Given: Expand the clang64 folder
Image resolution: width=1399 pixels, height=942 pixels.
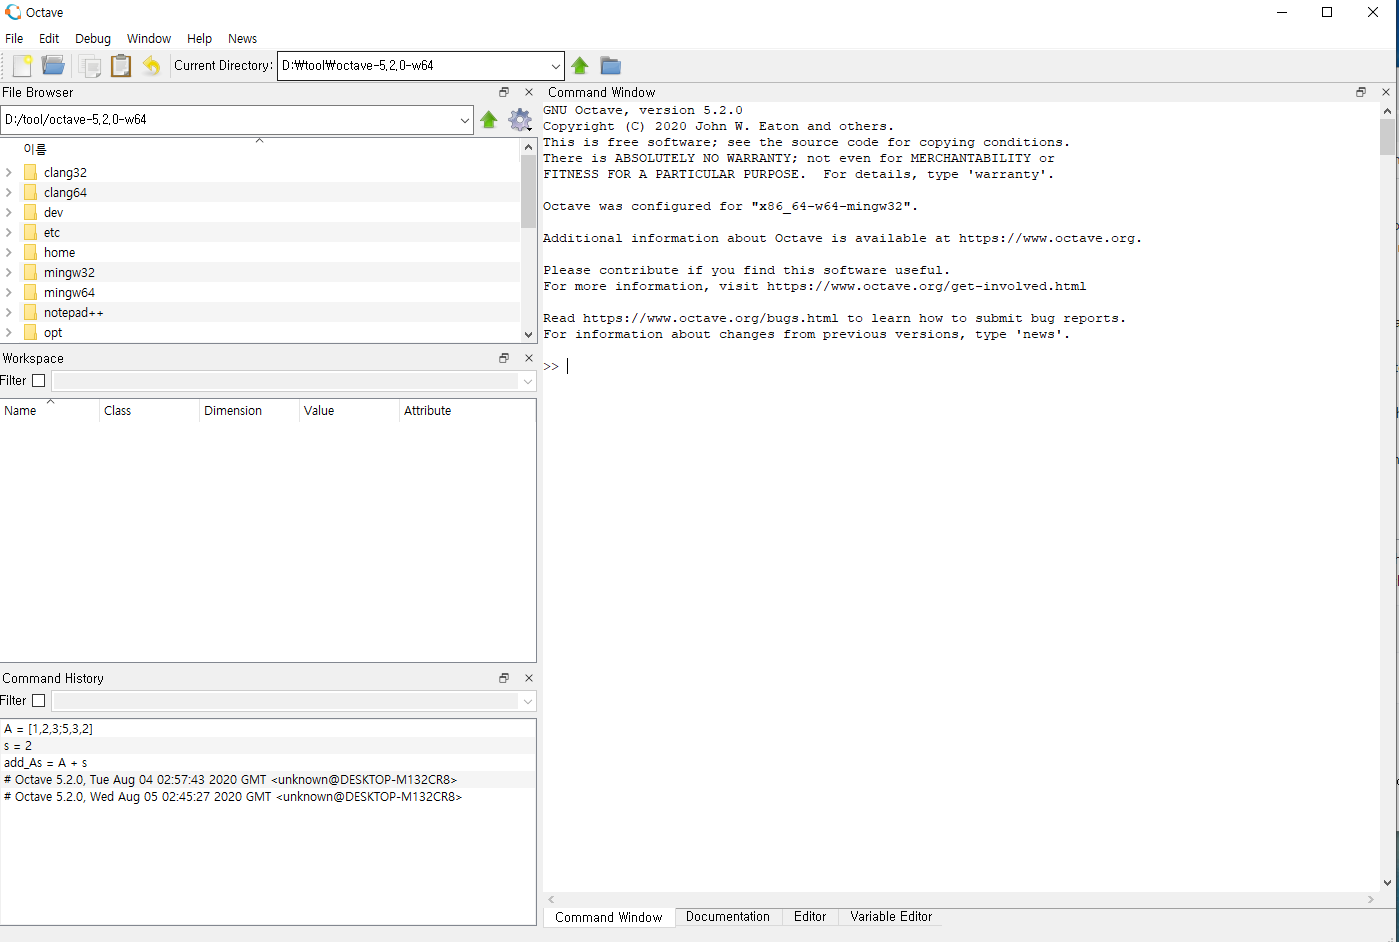Looking at the screenshot, I should [9, 192].
